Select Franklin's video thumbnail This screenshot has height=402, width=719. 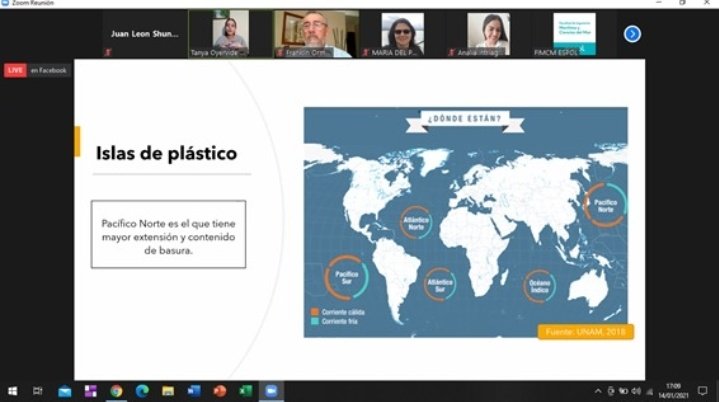pyautogui.click(x=316, y=34)
